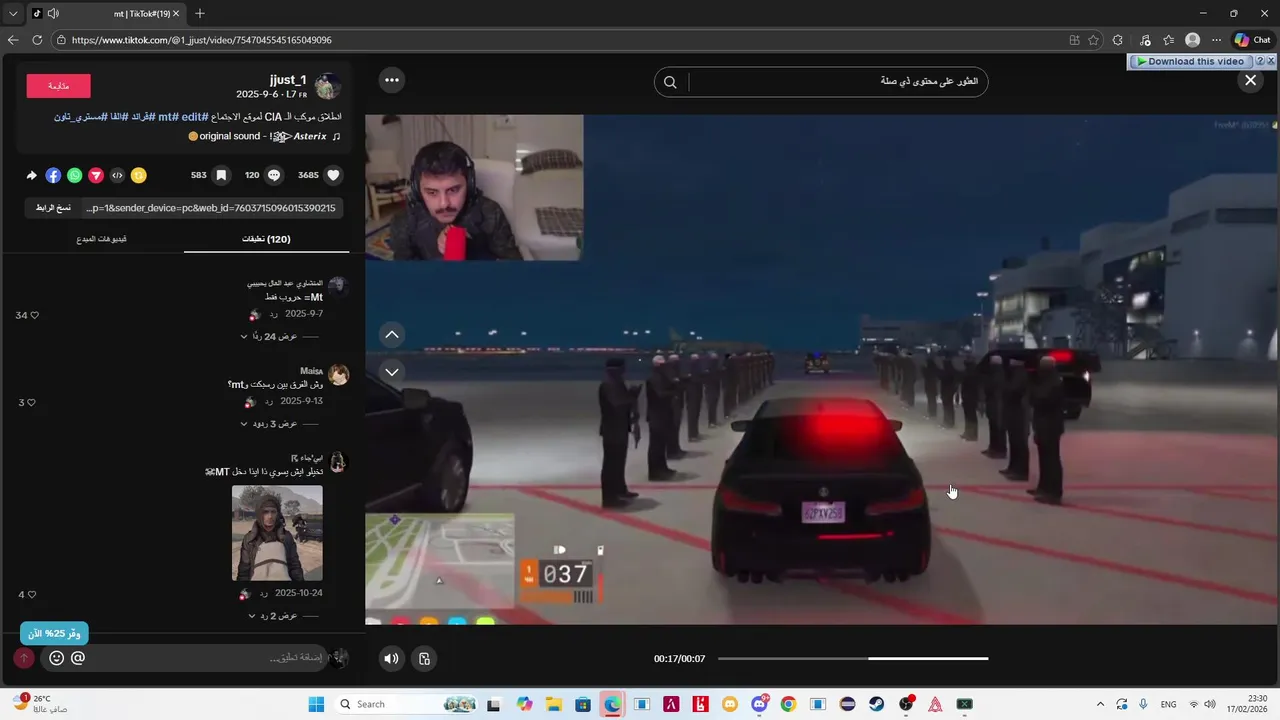The image size is (1280, 720).
Task: Like the comment with 4 likes
Action: pos(31,595)
